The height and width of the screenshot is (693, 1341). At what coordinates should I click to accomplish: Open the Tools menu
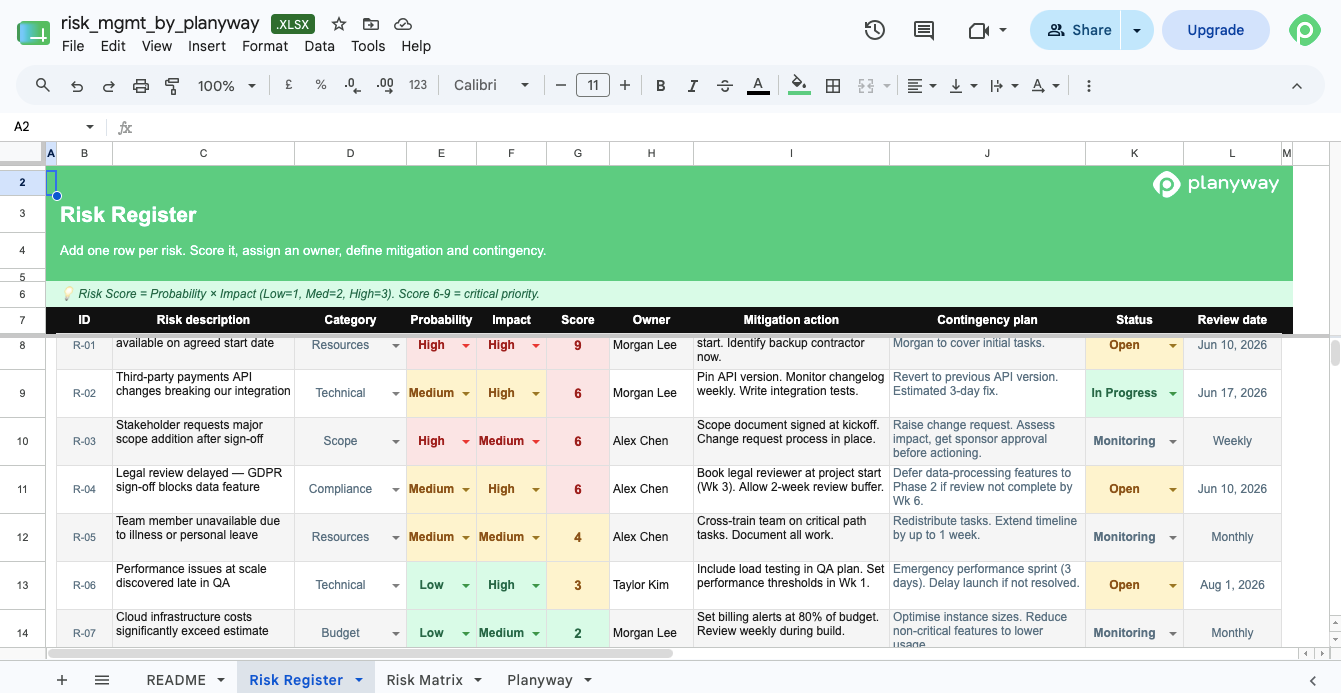[368, 46]
